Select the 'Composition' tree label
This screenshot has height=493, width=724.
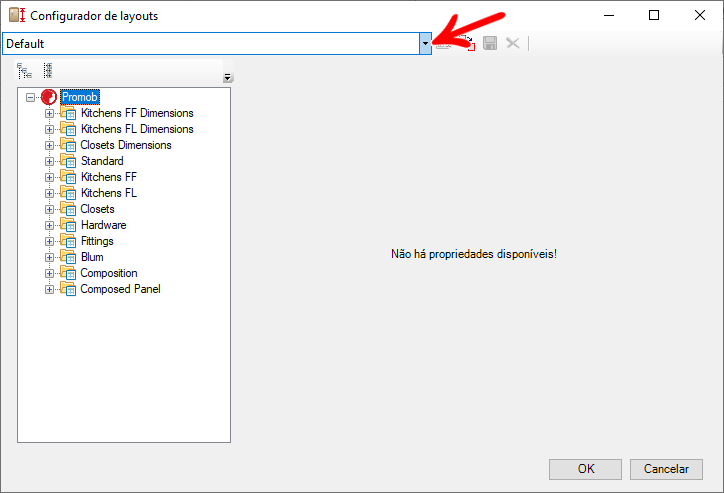[109, 273]
